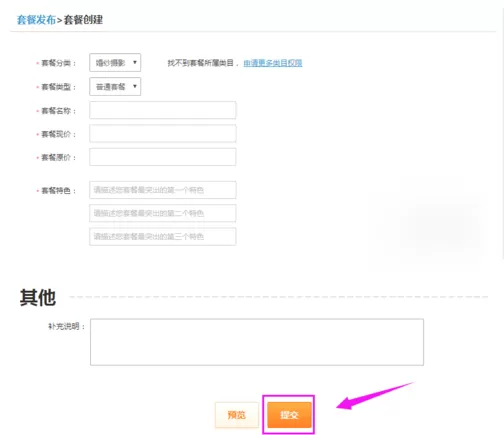Open the 套餐发布 breadcrumb link
The height and width of the screenshot is (435, 504).
click(x=36, y=20)
